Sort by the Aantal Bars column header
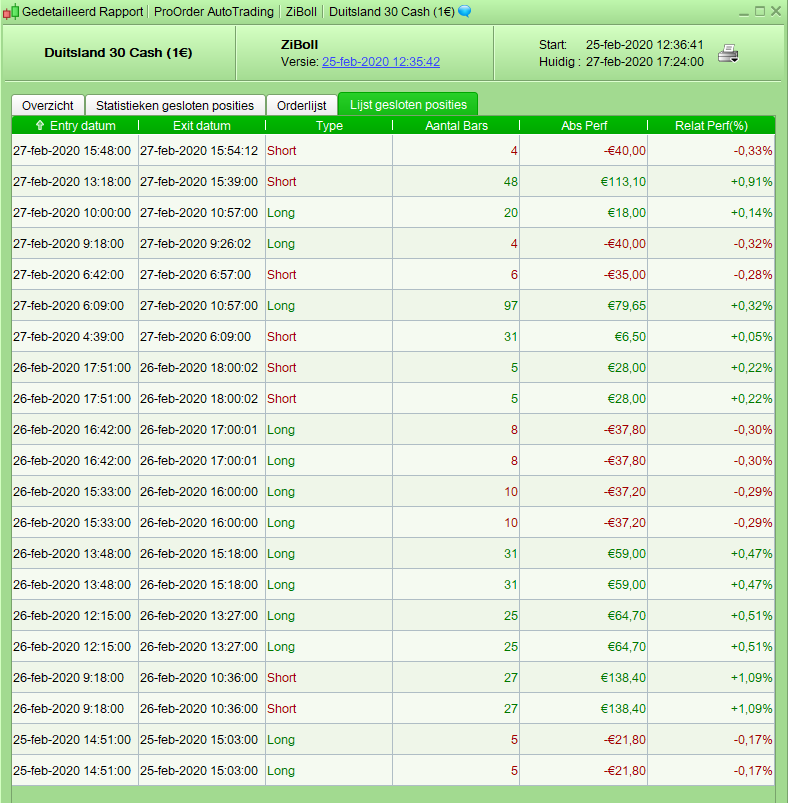 point(456,125)
